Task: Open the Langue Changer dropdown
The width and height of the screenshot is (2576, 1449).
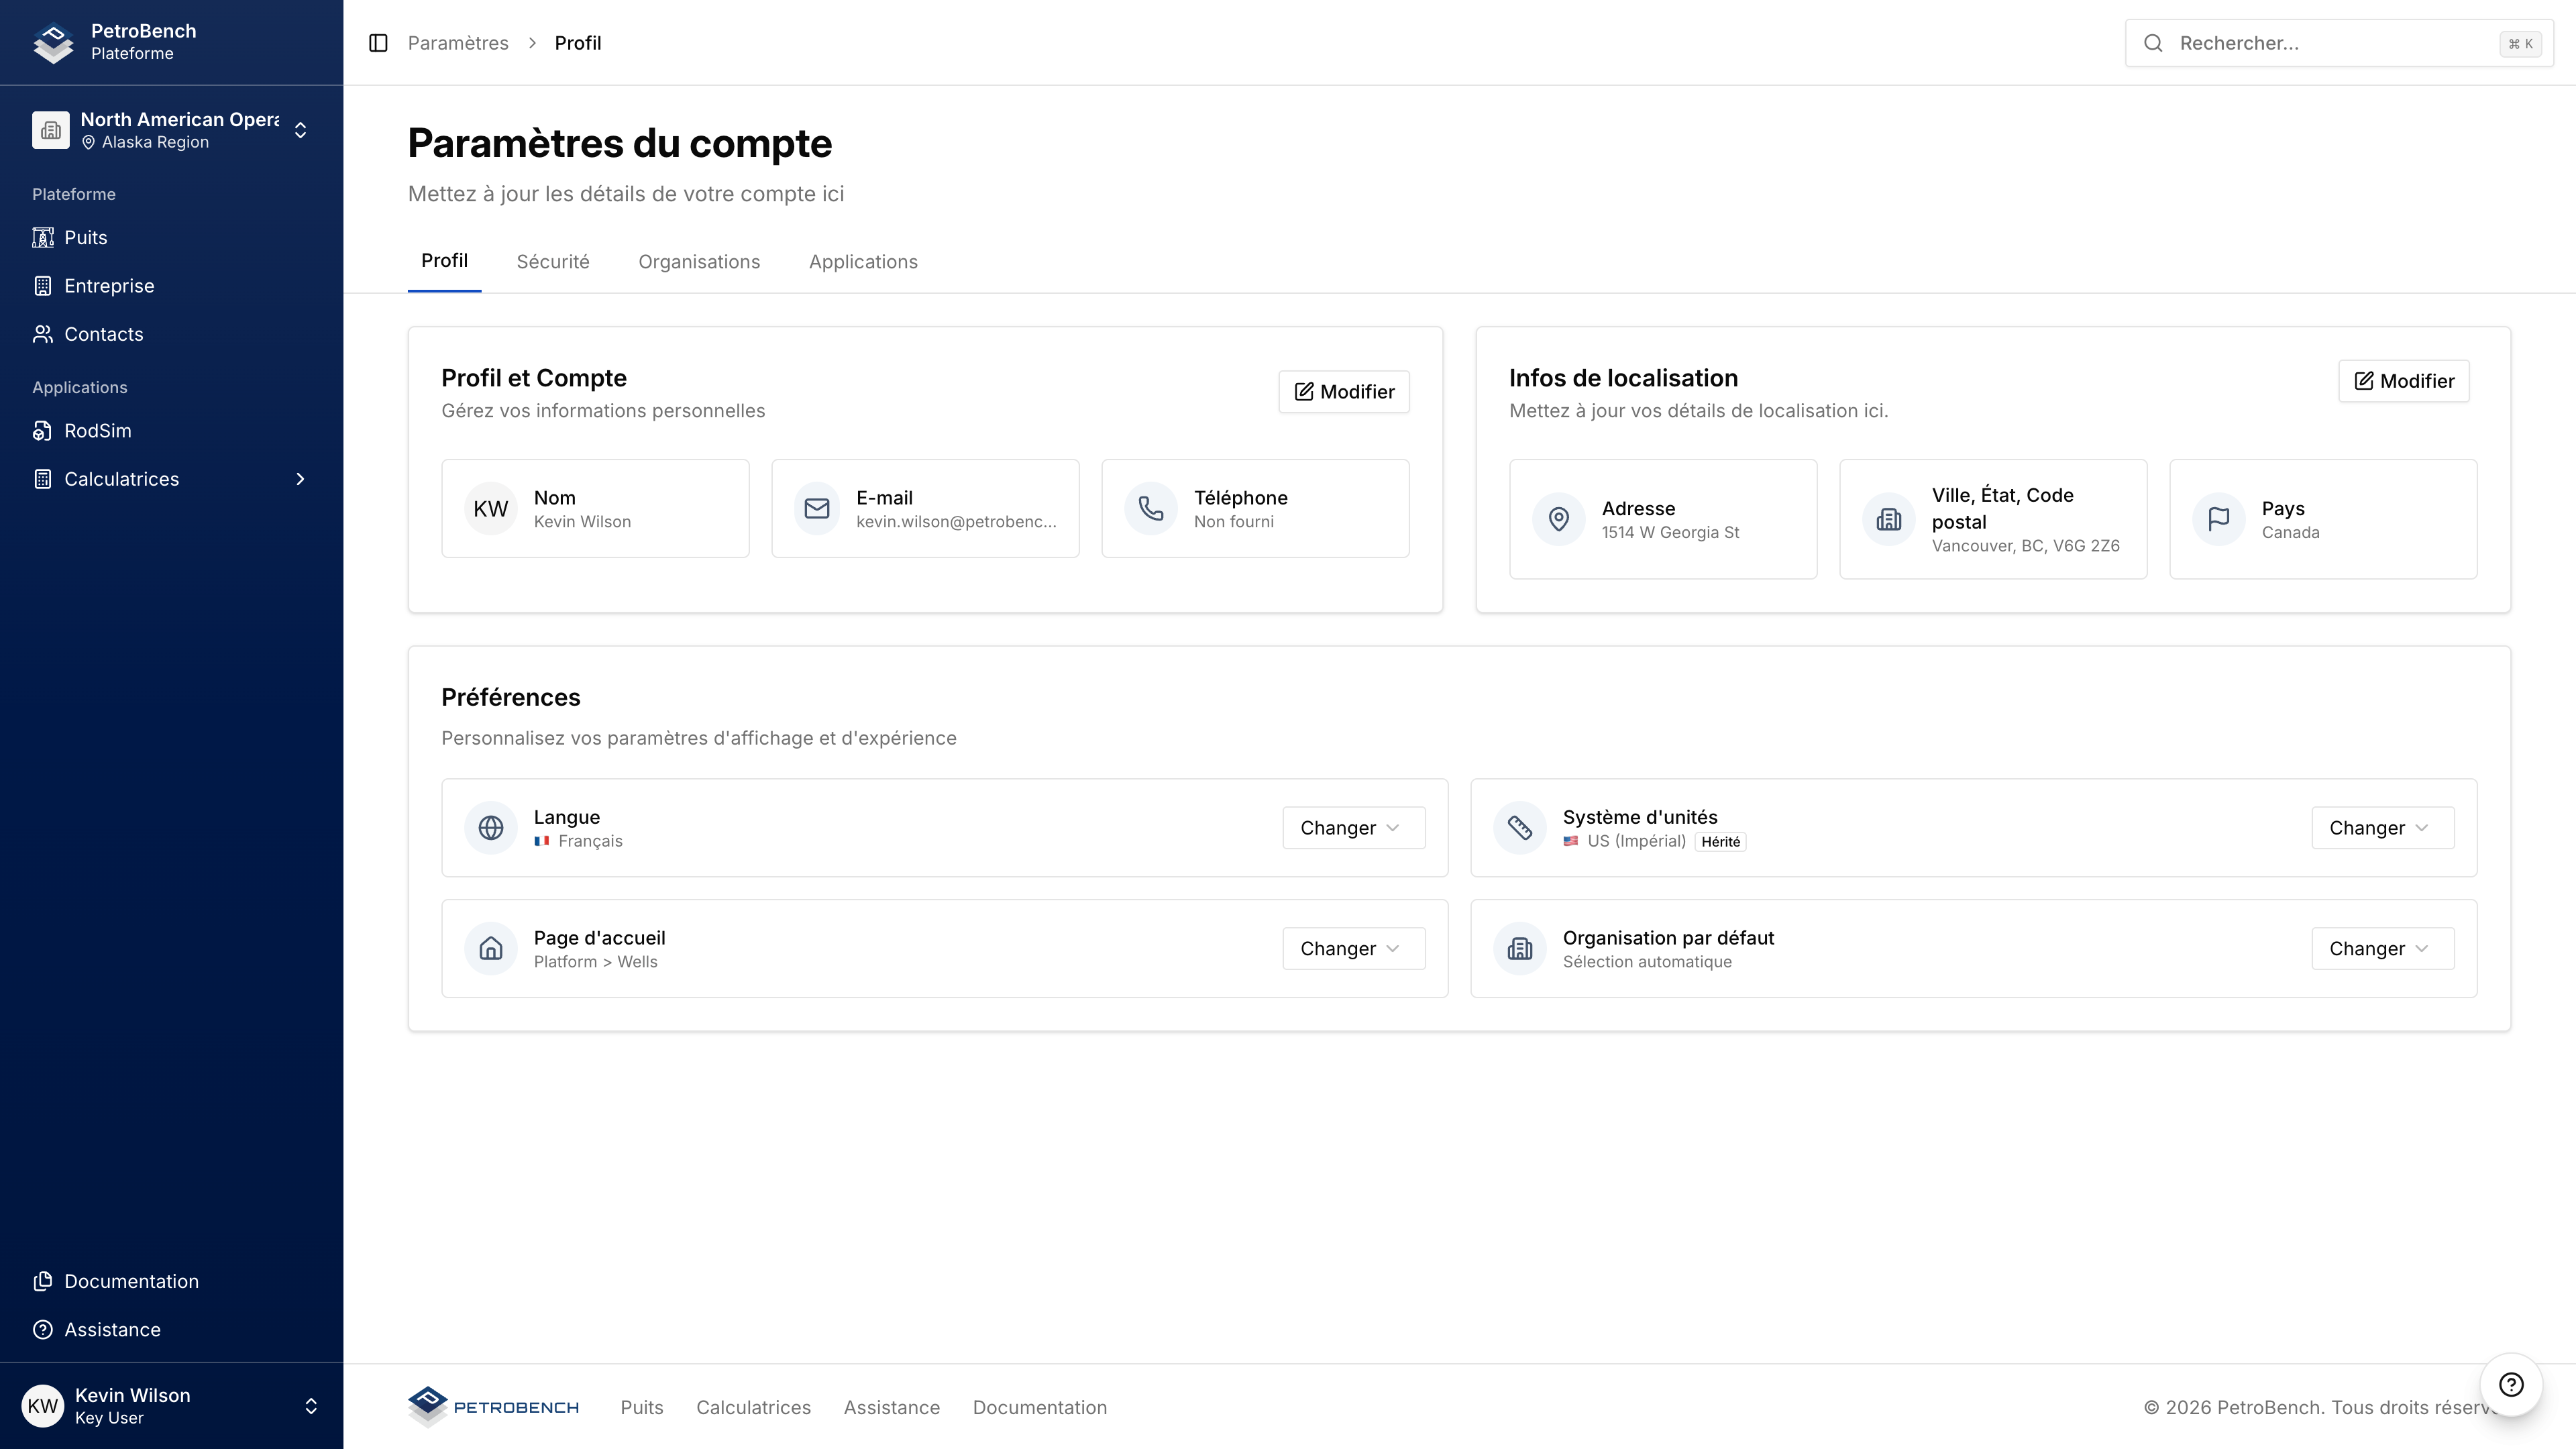Action: tap(1353, 828)
